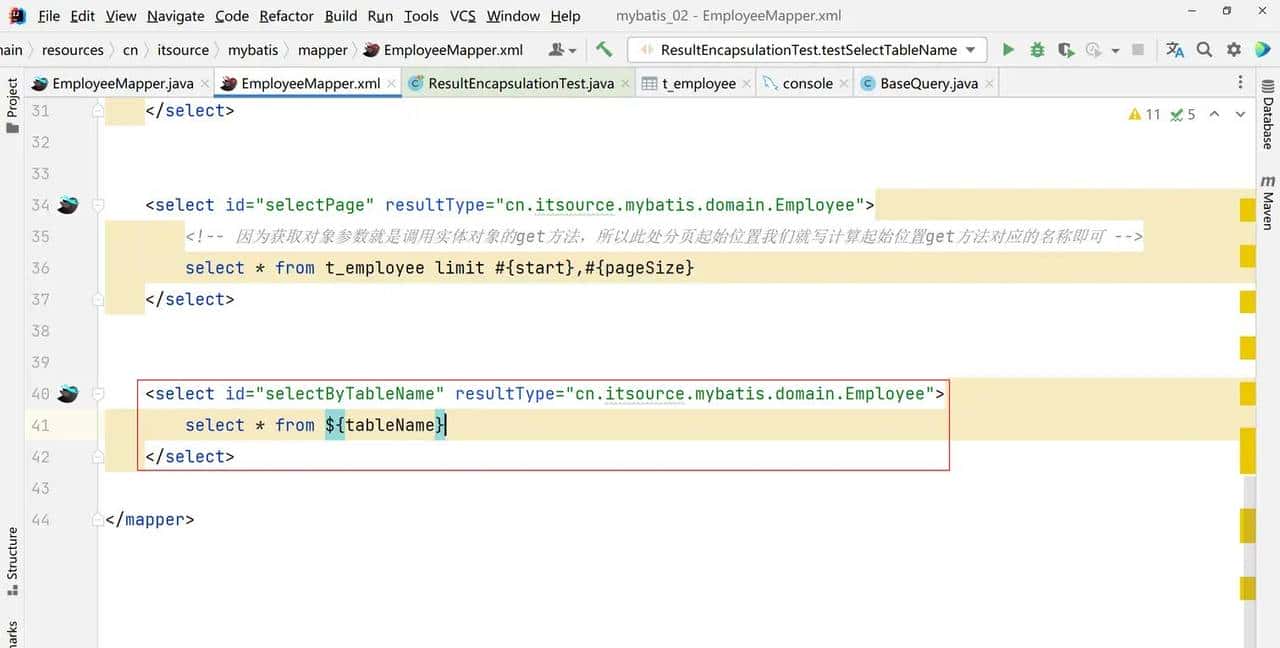Switch to ResultEncapsulationTest.java tab
The image size is (1280, 648).
tap(520, 83)
